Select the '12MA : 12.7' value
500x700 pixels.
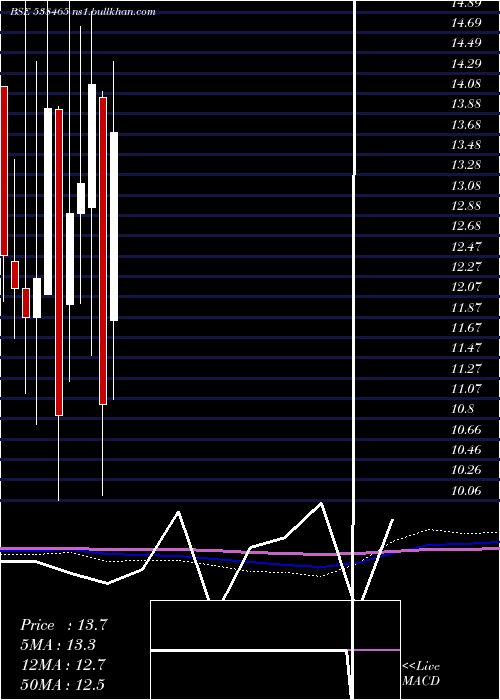tap(64, 665)
